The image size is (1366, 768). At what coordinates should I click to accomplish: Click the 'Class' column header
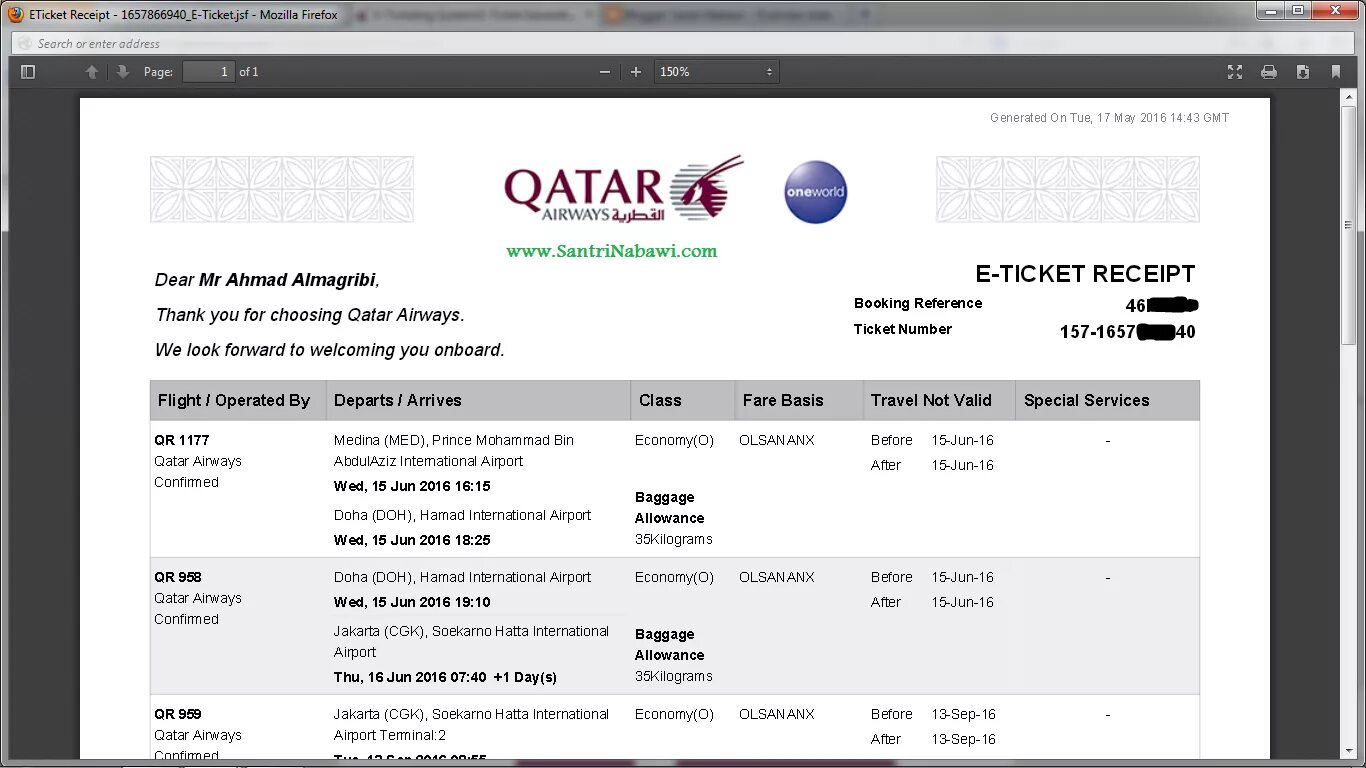[660, 400]
